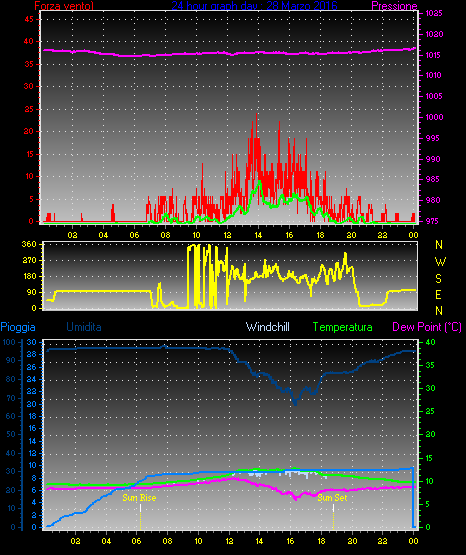
Task: Click the 'Temperatura' legend label
Action: (343, 327)
